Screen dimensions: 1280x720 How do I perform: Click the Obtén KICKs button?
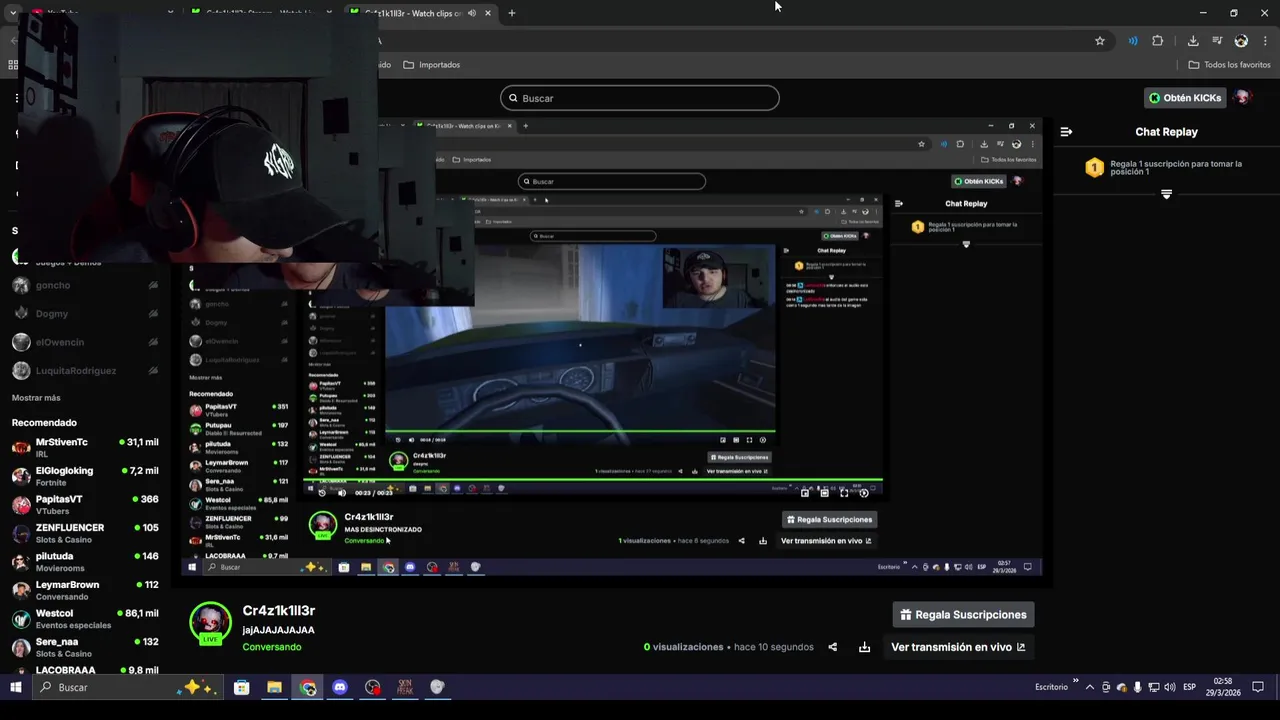1185,98
